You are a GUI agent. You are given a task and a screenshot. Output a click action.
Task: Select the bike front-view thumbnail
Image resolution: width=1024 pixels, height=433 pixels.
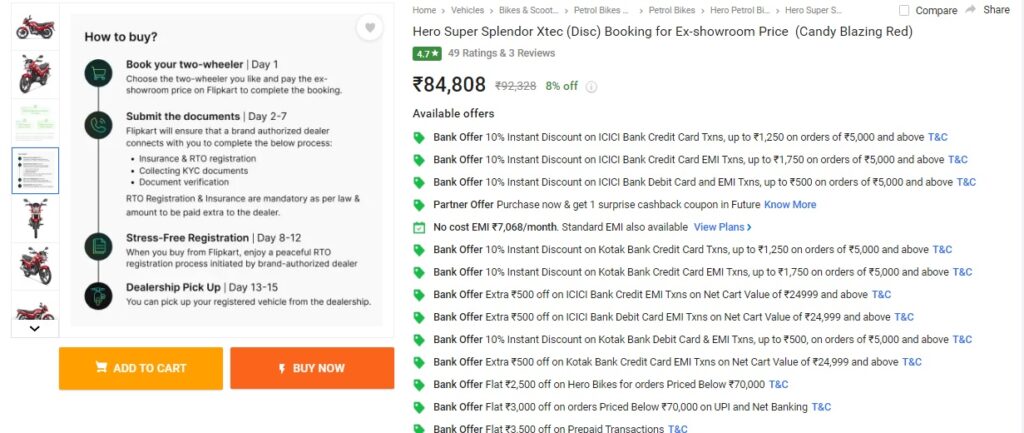(x=35, y=218)
